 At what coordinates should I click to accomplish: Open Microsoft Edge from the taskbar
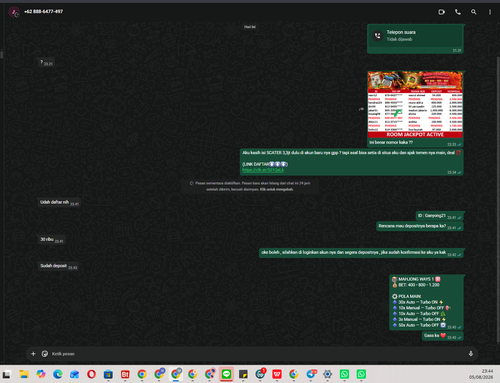point(58,374)
